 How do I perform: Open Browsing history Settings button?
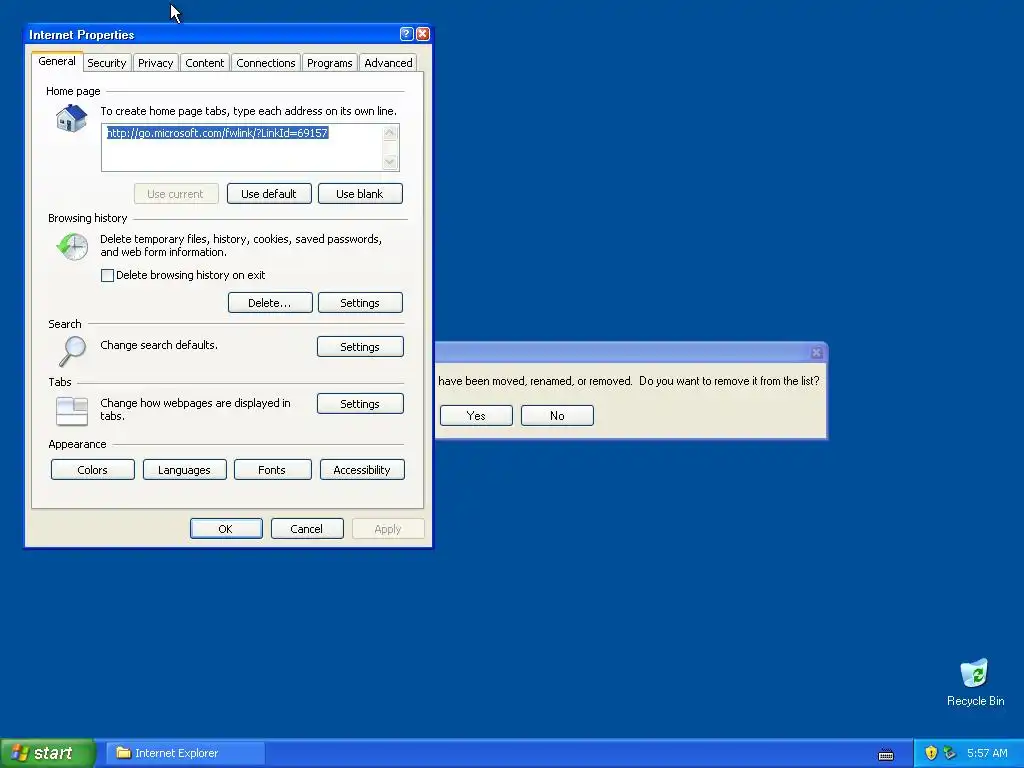click(360, 303)
